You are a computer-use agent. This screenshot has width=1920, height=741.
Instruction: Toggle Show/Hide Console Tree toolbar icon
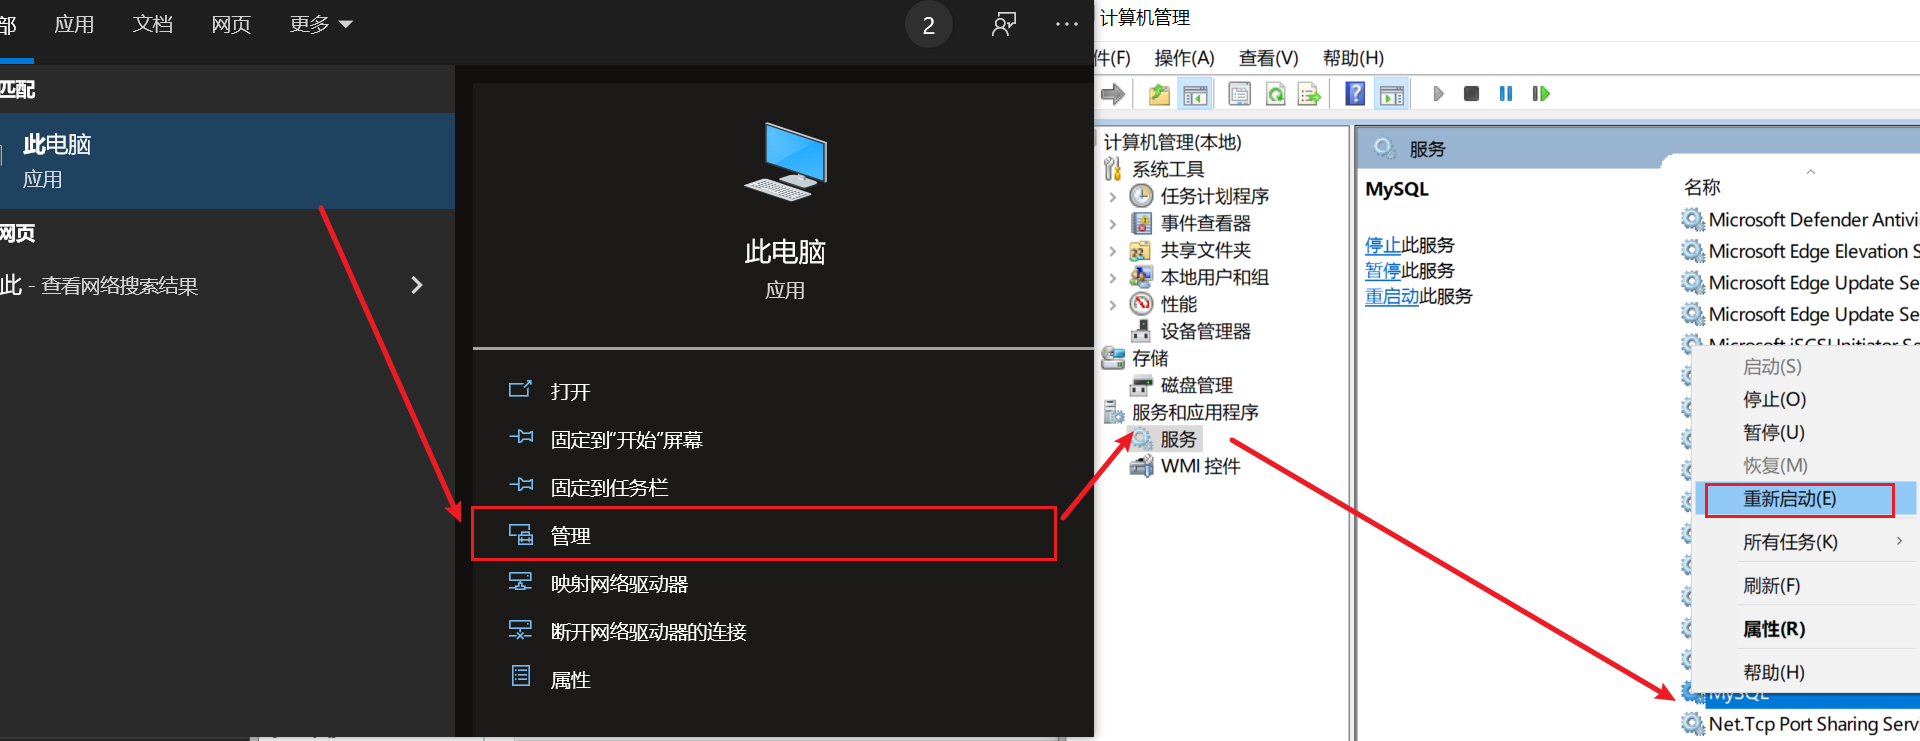(1195, 94)
